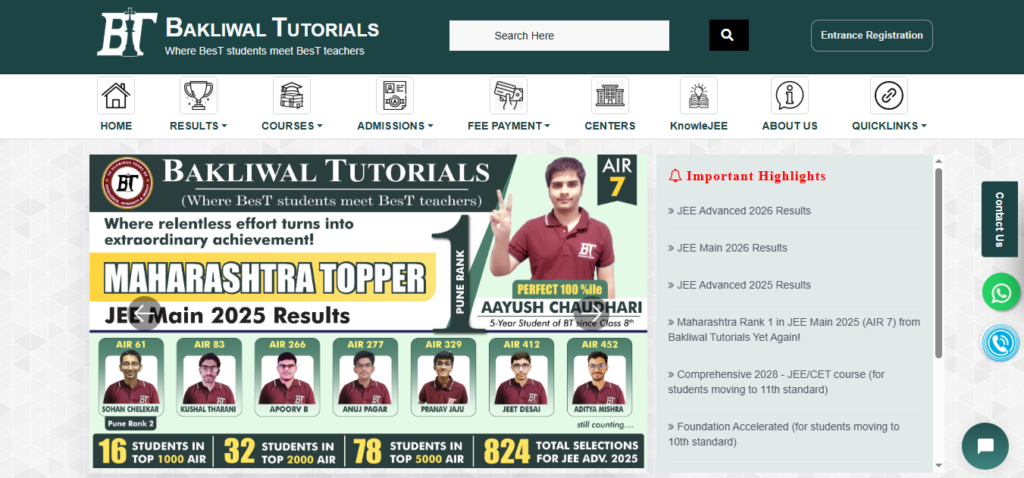The width and height of the screenshot is (1024, 478).
Task: Open the KnowleJEE menu item
Action: (699, 126)
